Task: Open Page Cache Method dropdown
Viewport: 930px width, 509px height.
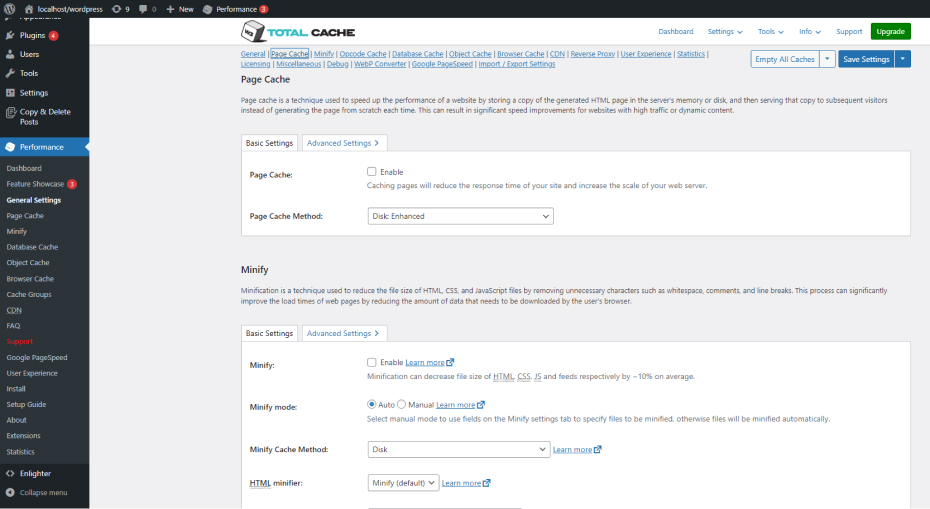Action: coord(460,216)
